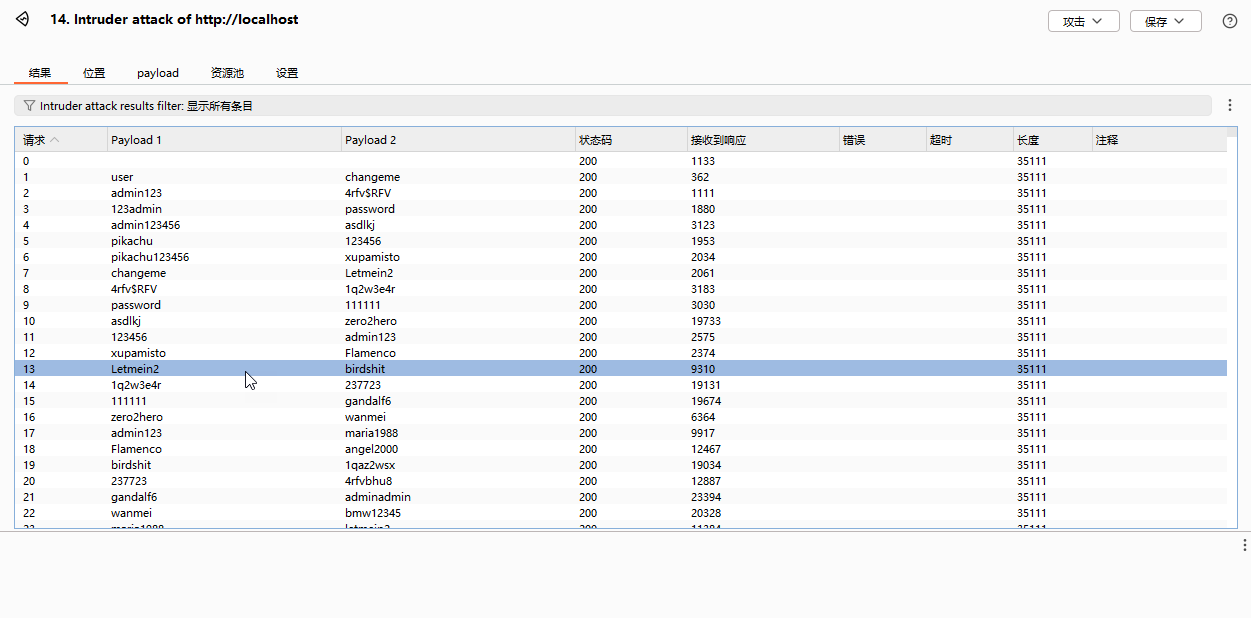Click the results table vertical scrollbar
Viewport: 1251px width, 618px height.
pos(1232,330)
